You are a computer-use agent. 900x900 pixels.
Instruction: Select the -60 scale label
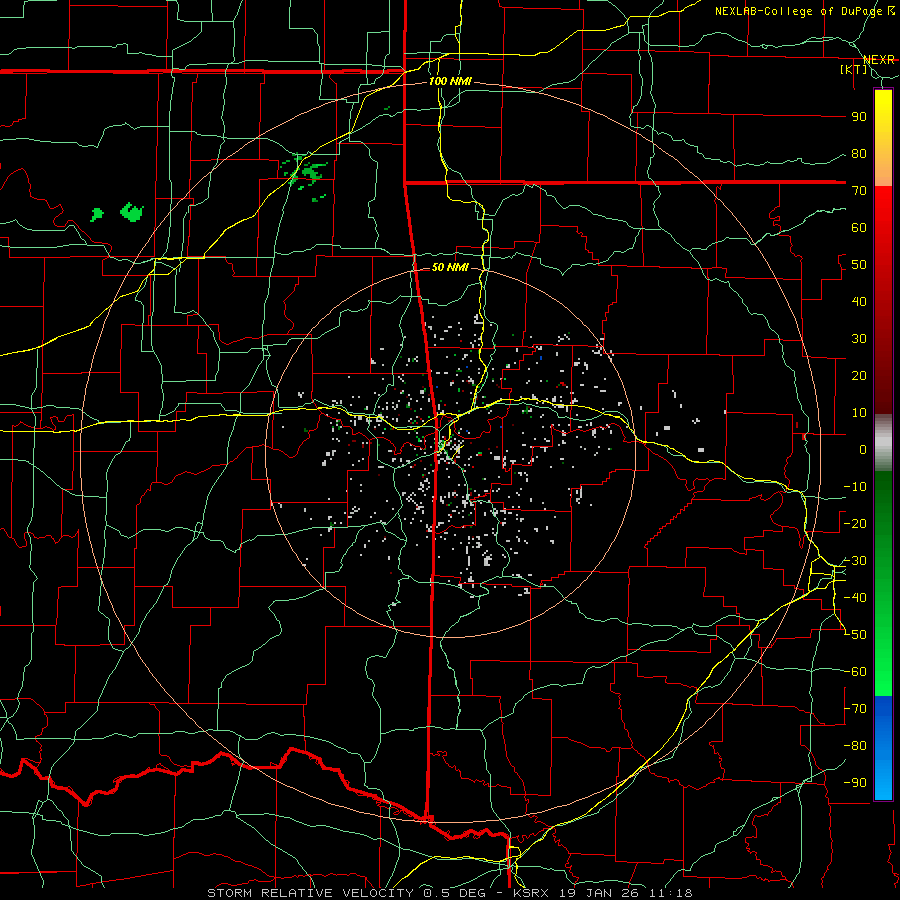855,672
